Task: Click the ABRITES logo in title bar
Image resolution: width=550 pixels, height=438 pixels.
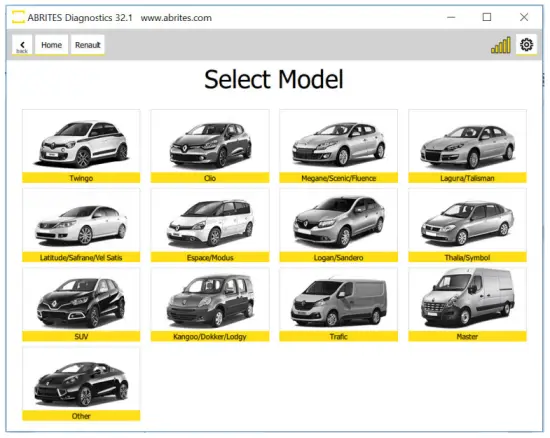Action: point(18,17)
